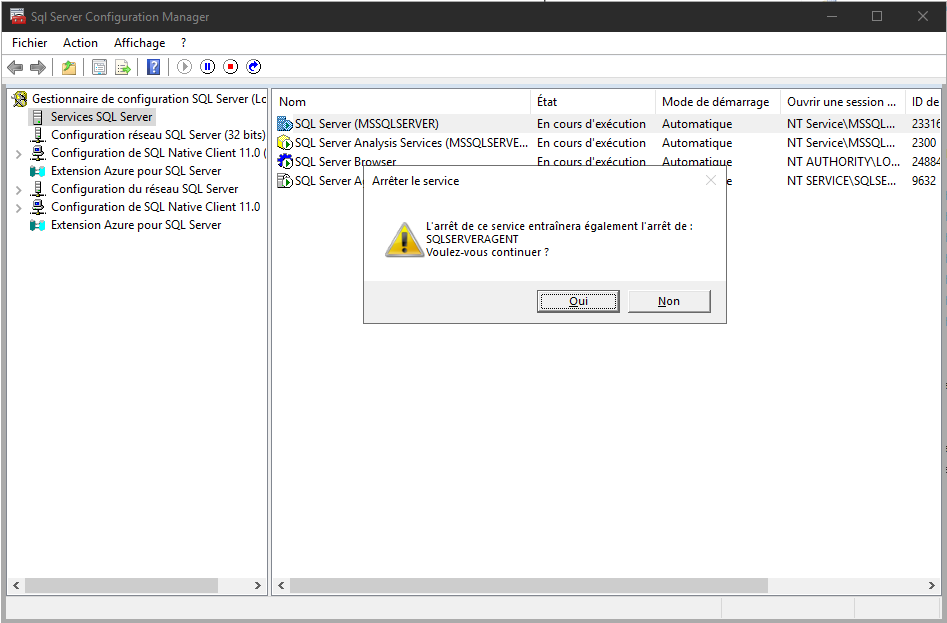Click the État cell of SQL Server (MSSQLSERVER)
The height and width of the screenshot is (623, 947).
click(591, 124)
